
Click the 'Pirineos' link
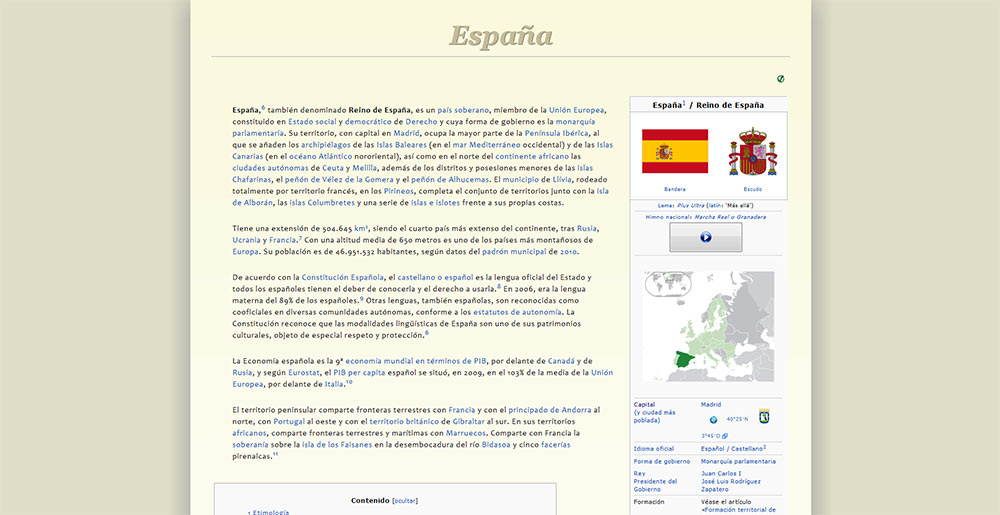pos(399,191)
